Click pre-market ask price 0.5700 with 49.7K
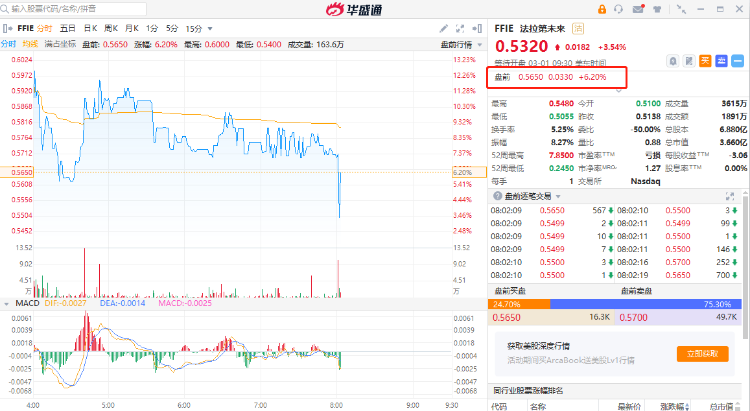 (678, 317)
